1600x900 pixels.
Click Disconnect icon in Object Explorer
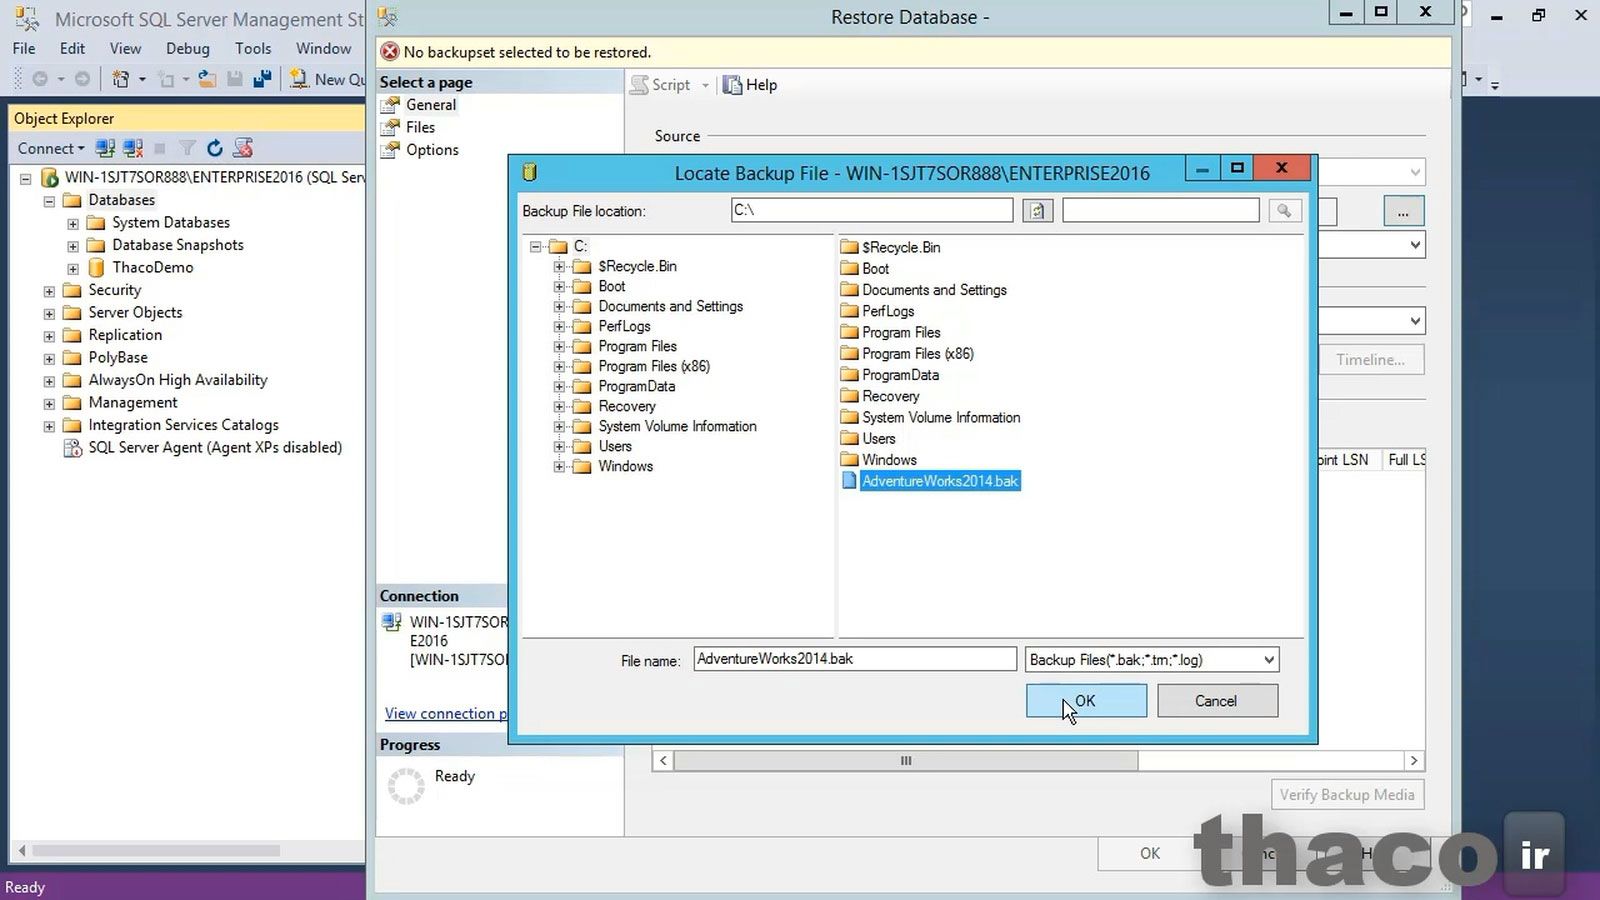click(133, 148)
